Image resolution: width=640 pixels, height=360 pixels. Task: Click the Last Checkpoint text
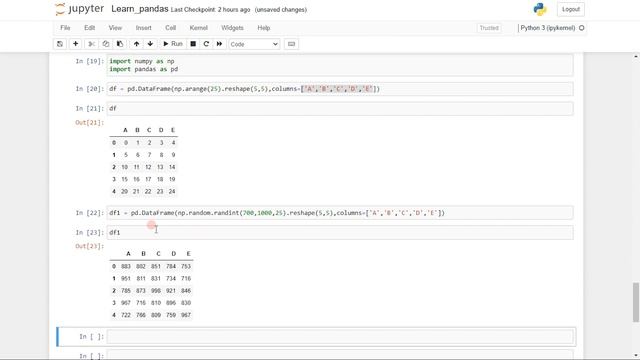click(210, 10)
